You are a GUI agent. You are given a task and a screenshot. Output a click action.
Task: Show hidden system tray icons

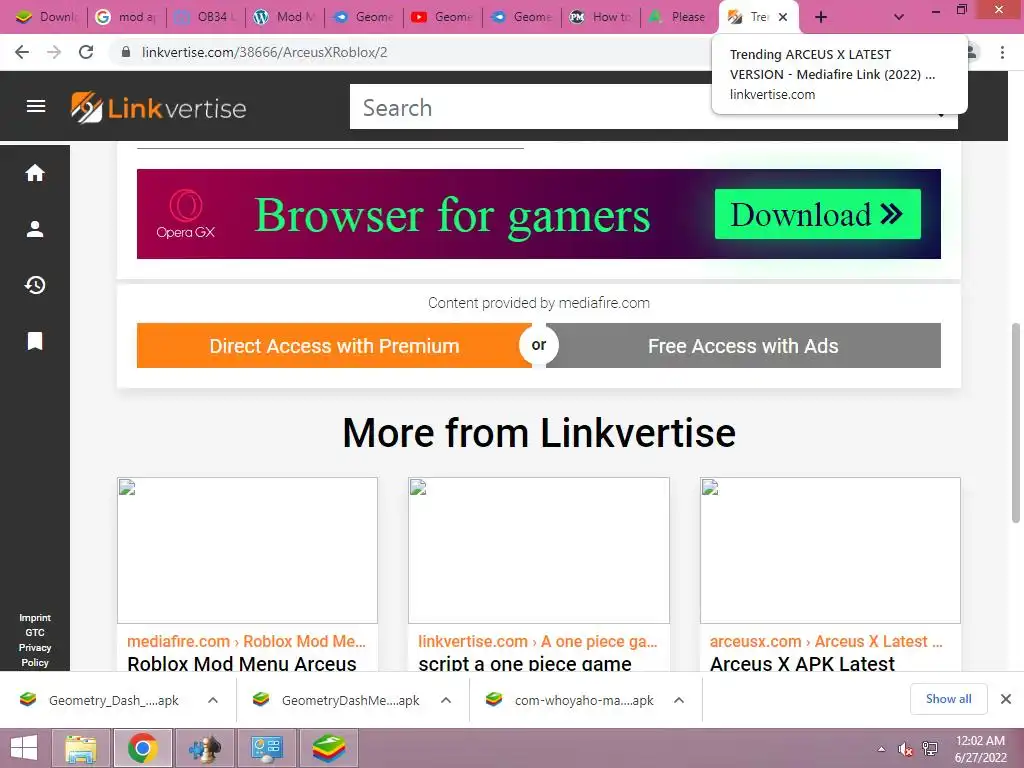point(882,749)
